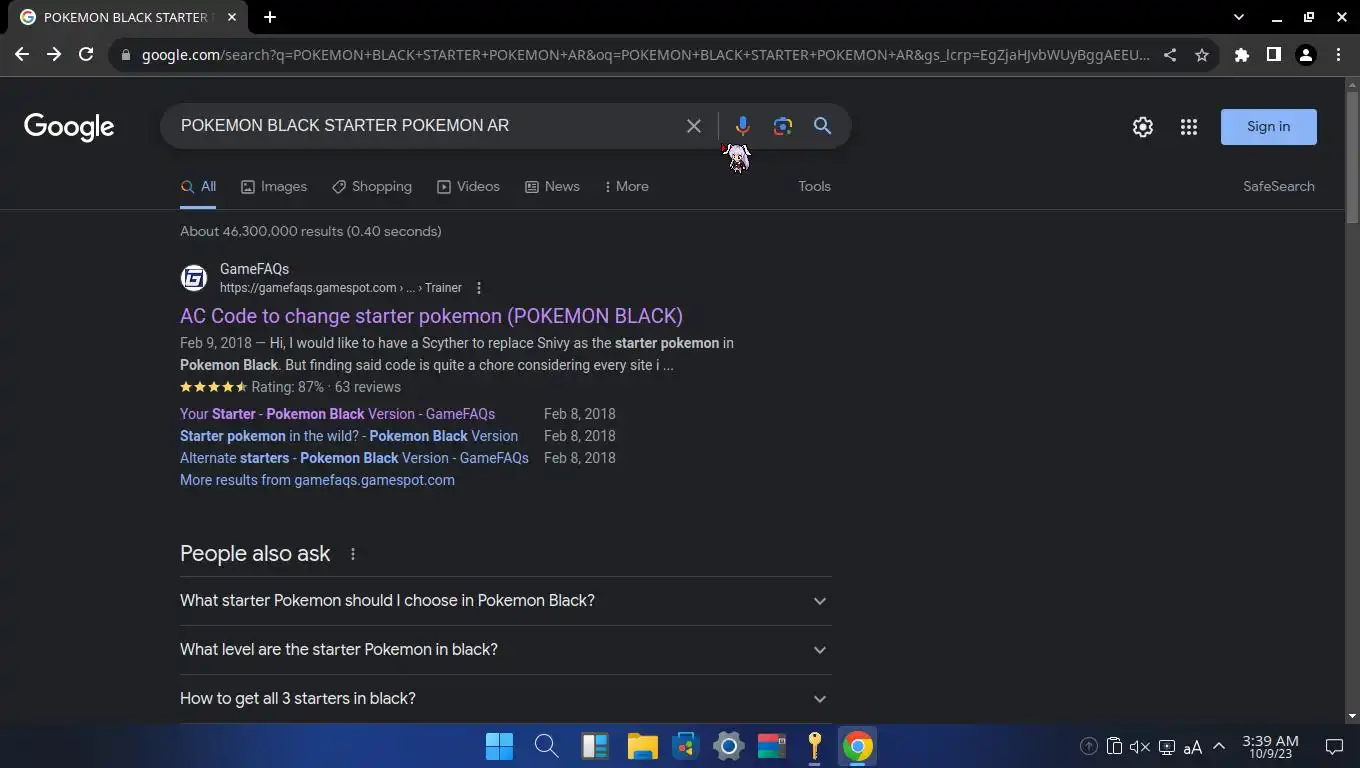Open Your Starter - Pokemon Black Version link

coord(337,414)
